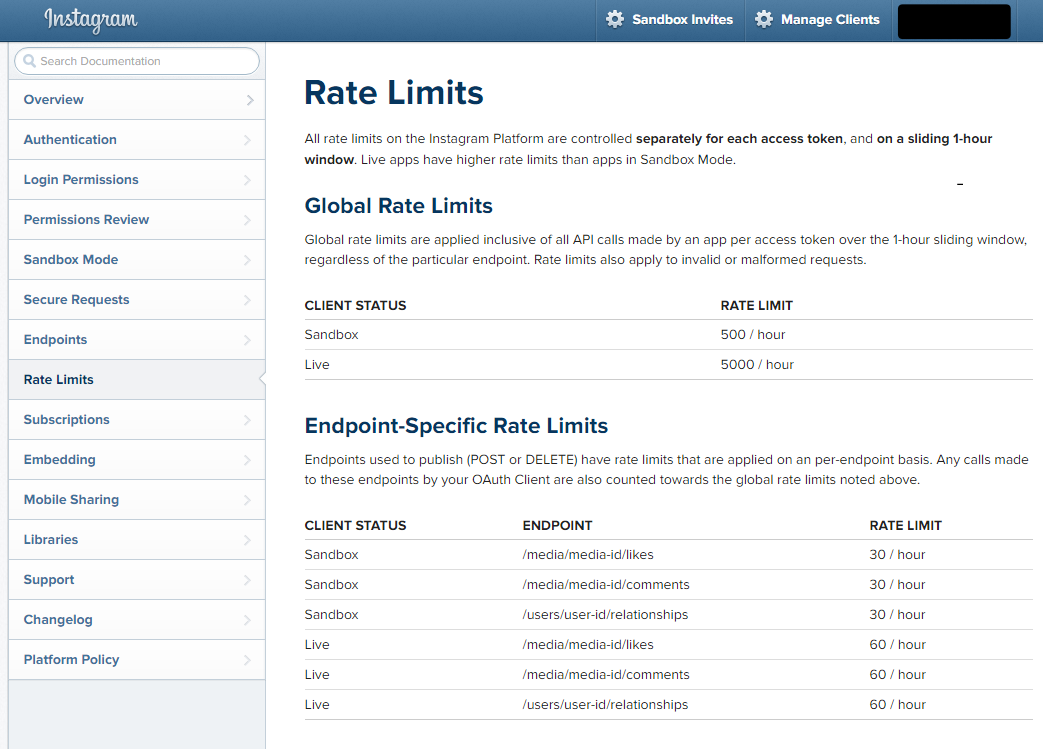Image resolution: width=1043 pixels, height=749 pixels.
Task: Focus the Search Documentation field
Action: coord(136,61)
